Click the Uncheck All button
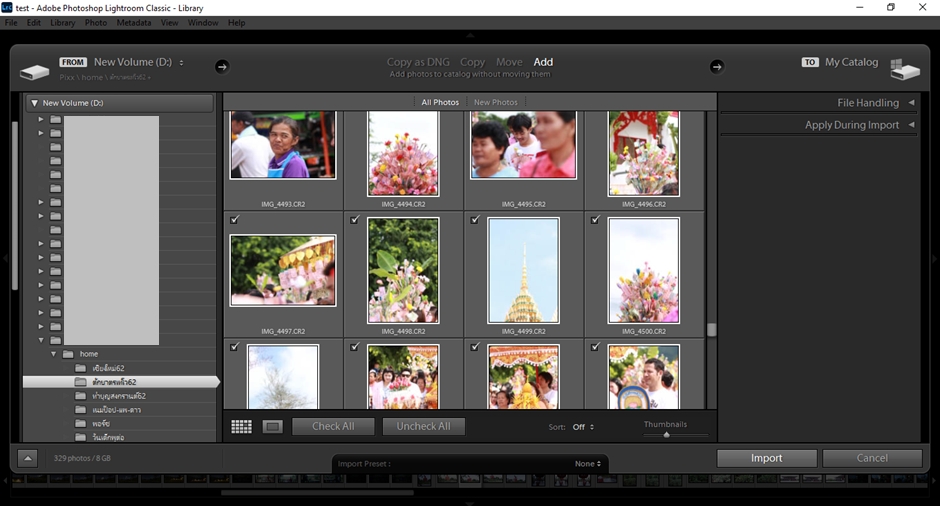 coord(423,426)
